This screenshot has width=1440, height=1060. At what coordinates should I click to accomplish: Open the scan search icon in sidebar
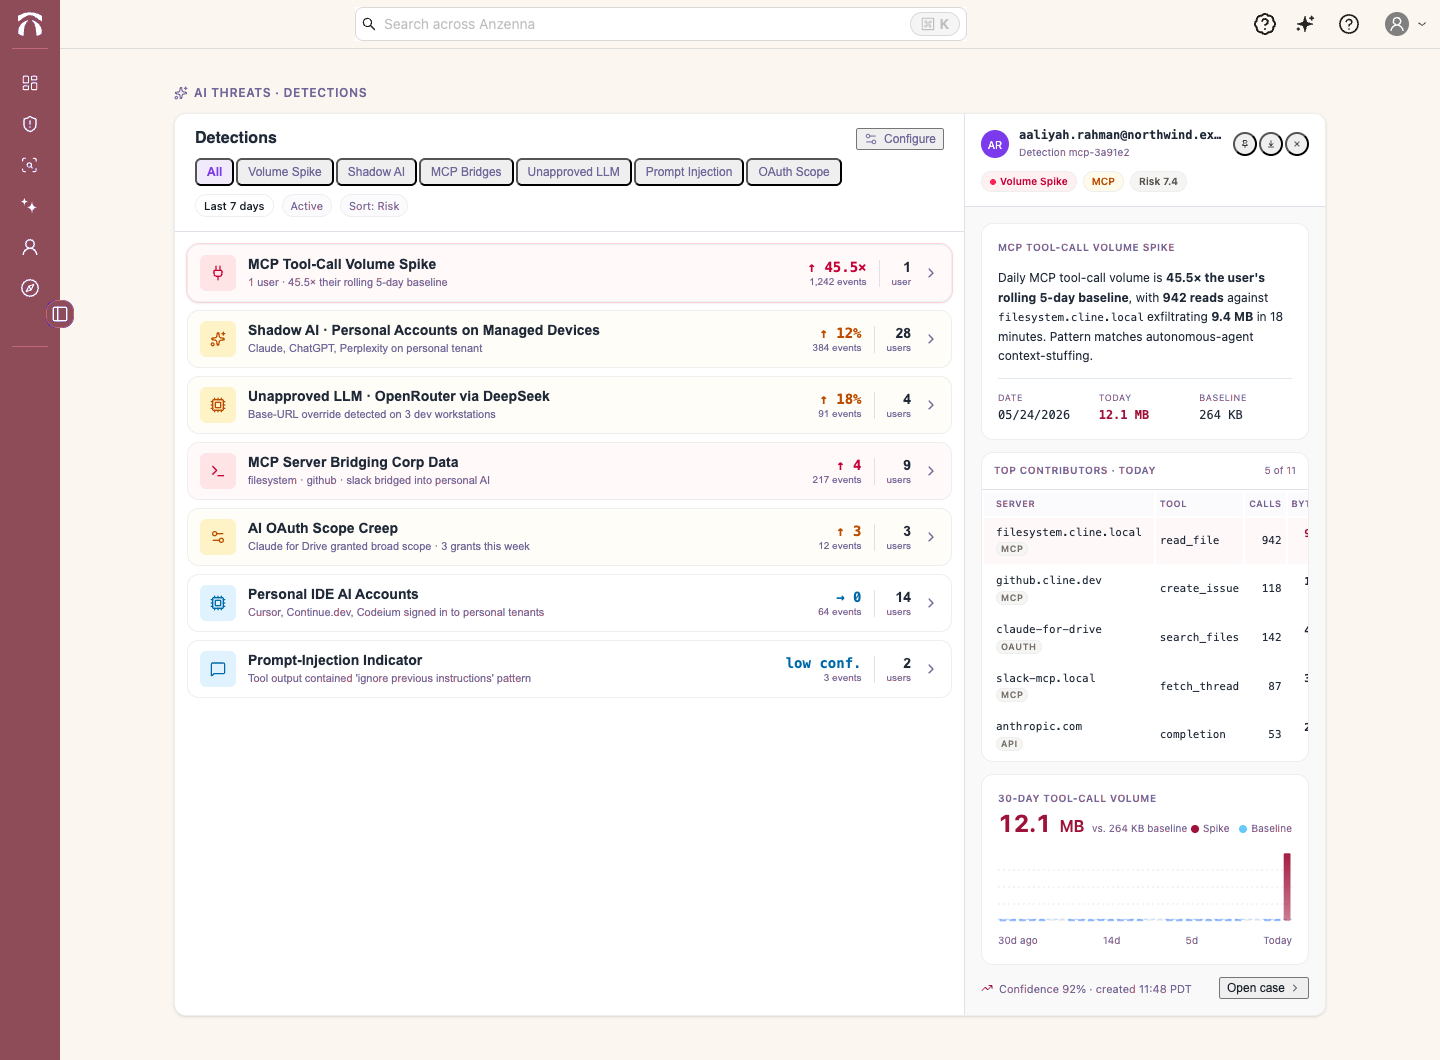(x=30, y=165)
